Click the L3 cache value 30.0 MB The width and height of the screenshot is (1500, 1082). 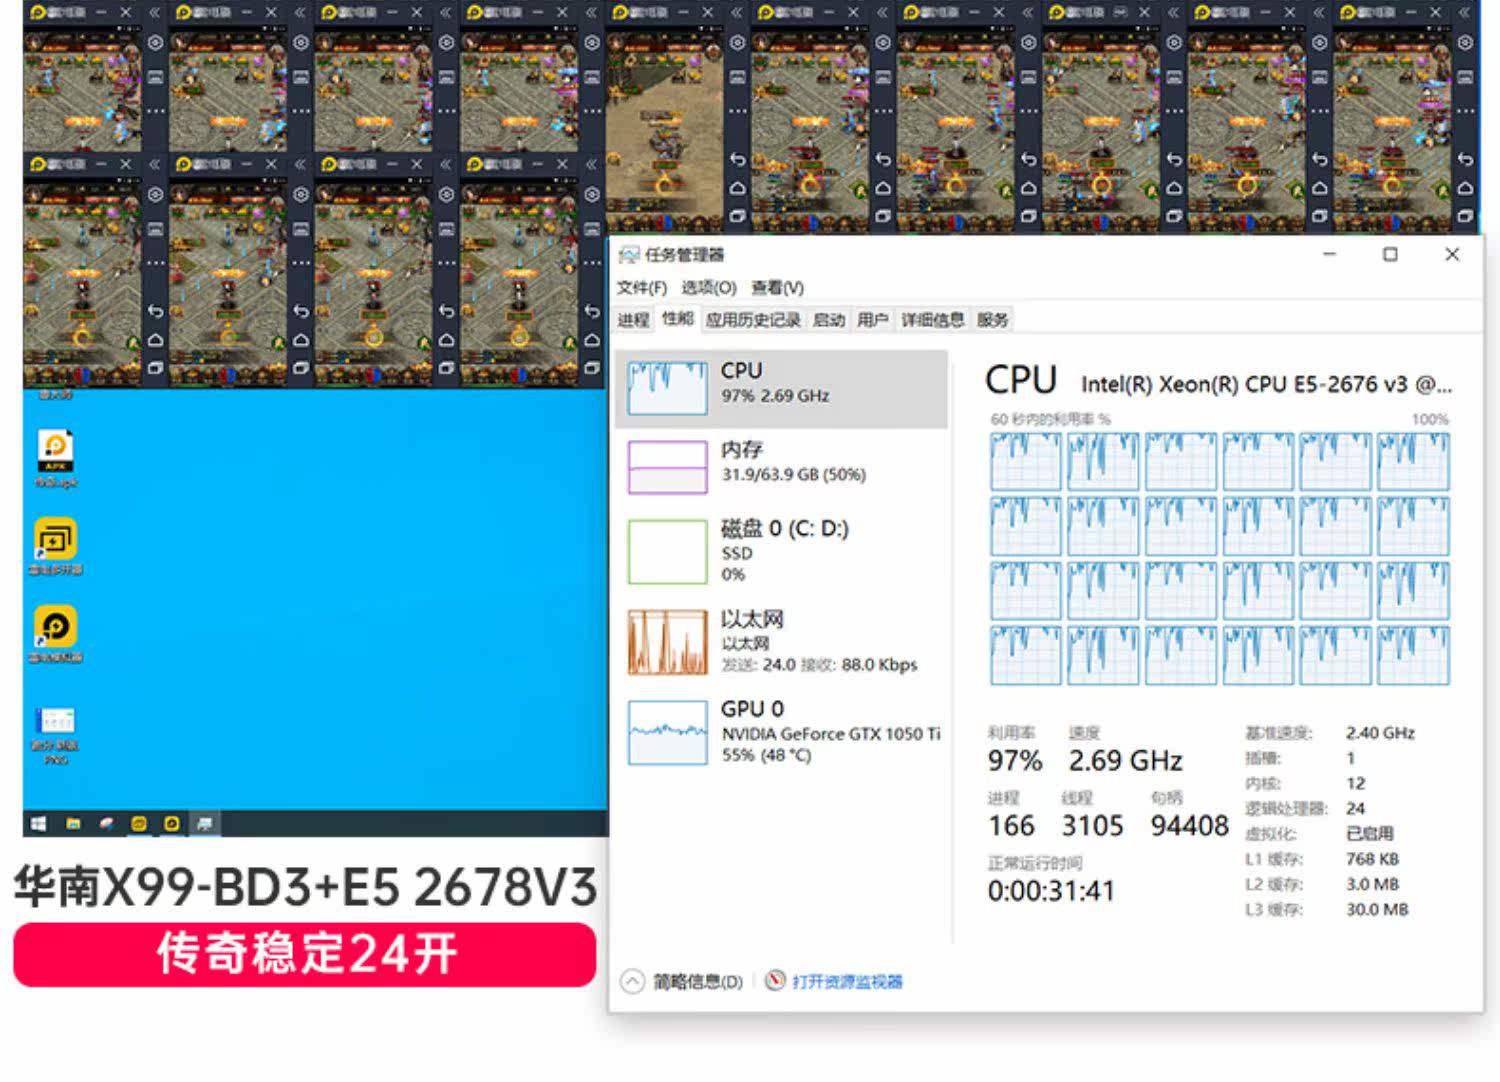point(1377,909)
